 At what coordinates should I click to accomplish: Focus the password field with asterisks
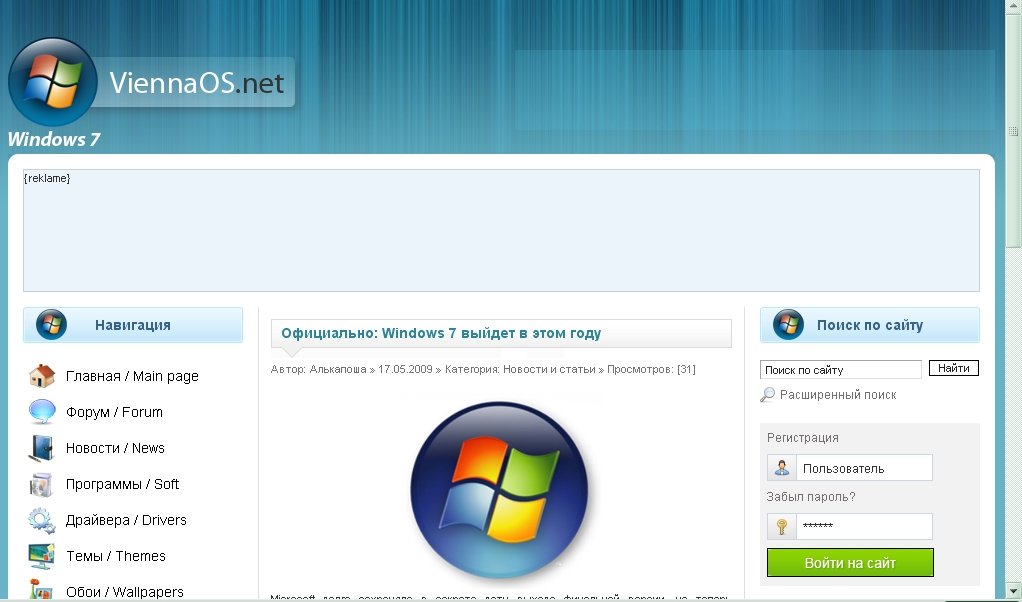pyautogui.click(x=864, y=526)
